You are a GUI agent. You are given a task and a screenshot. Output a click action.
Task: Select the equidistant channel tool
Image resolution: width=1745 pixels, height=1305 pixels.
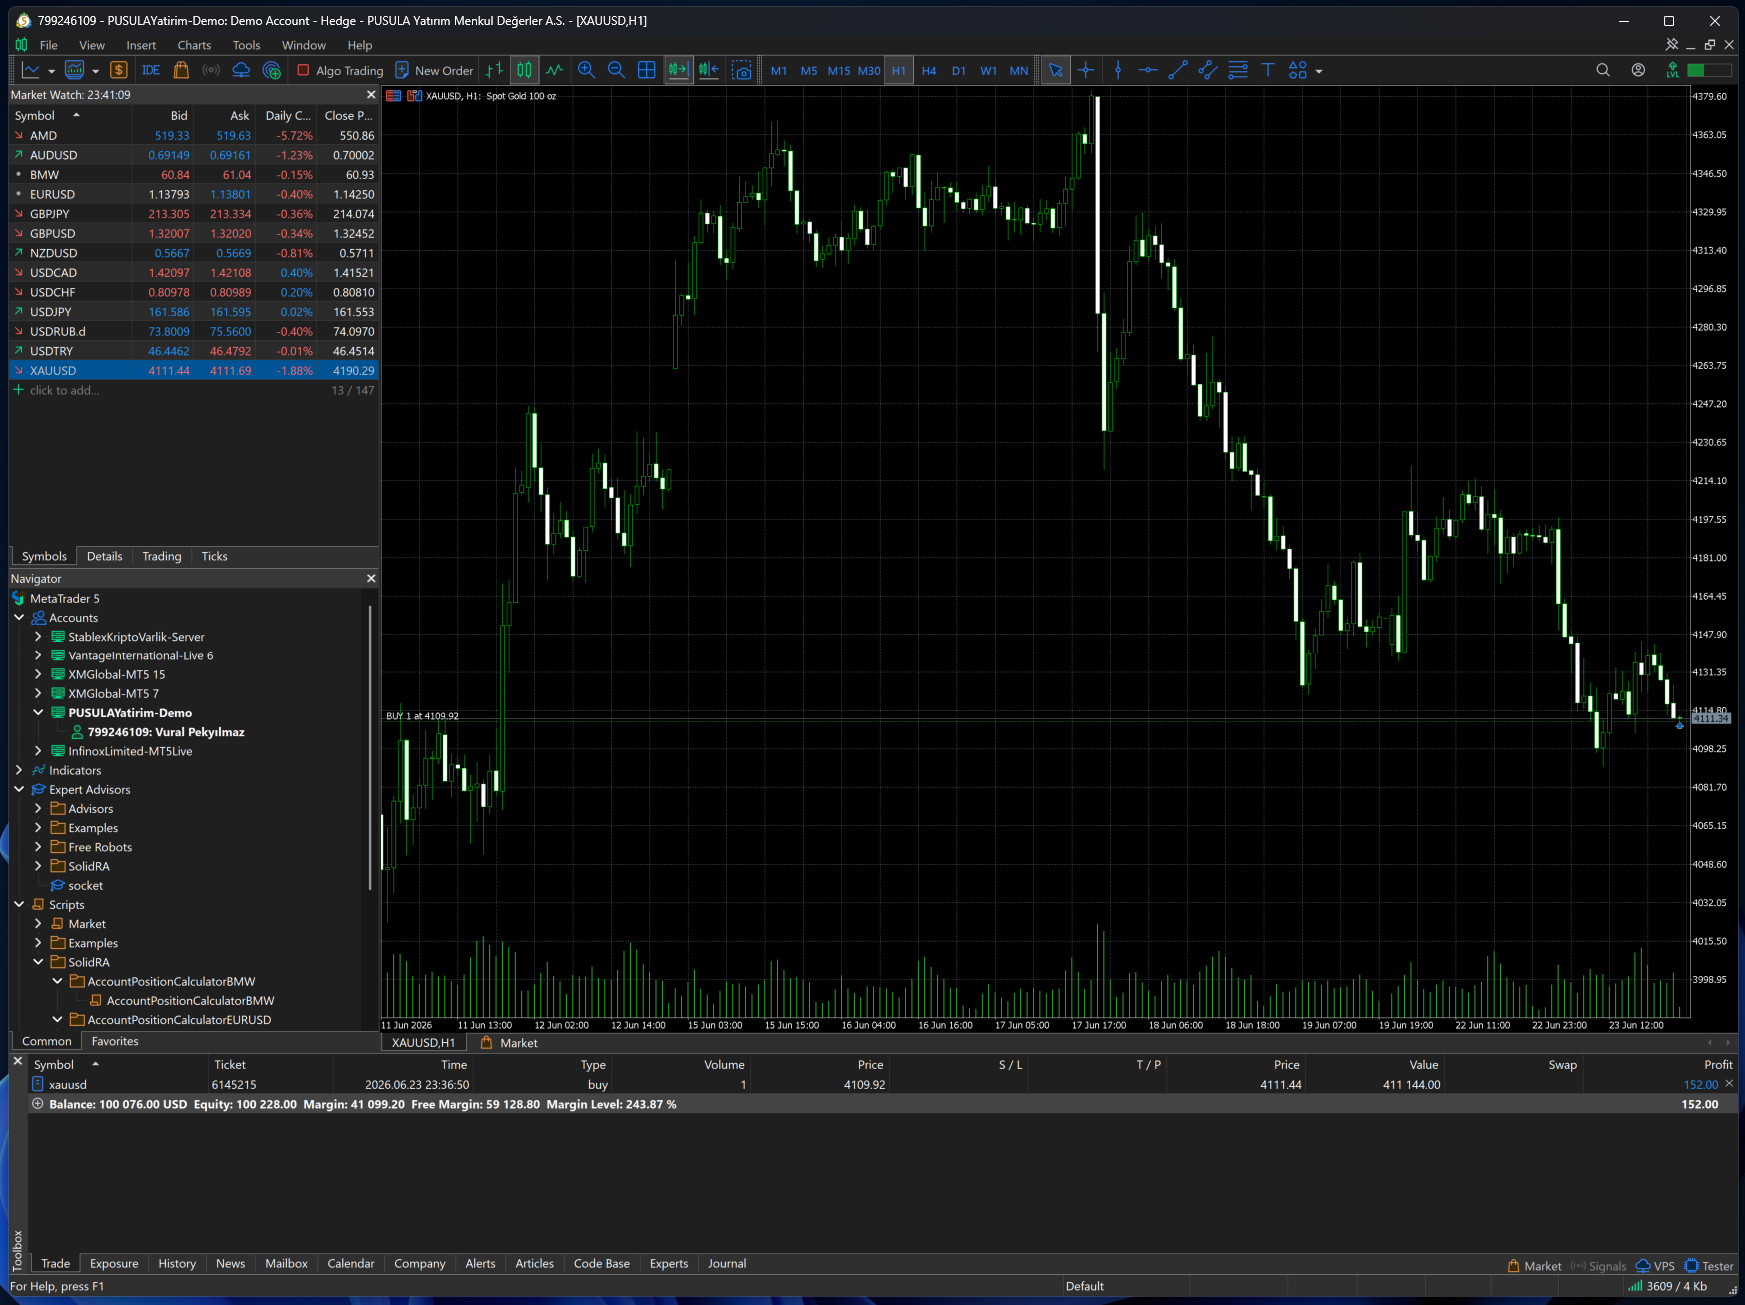[1208, 70]
